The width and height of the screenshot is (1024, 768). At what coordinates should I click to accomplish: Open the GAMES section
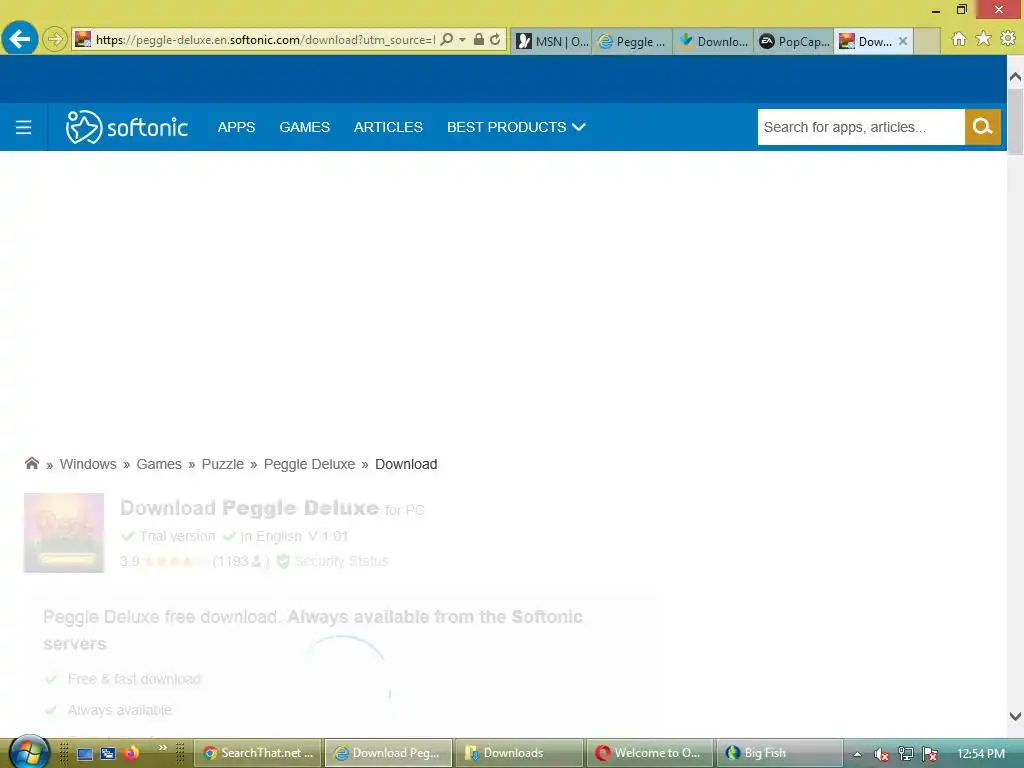(304, 127)
